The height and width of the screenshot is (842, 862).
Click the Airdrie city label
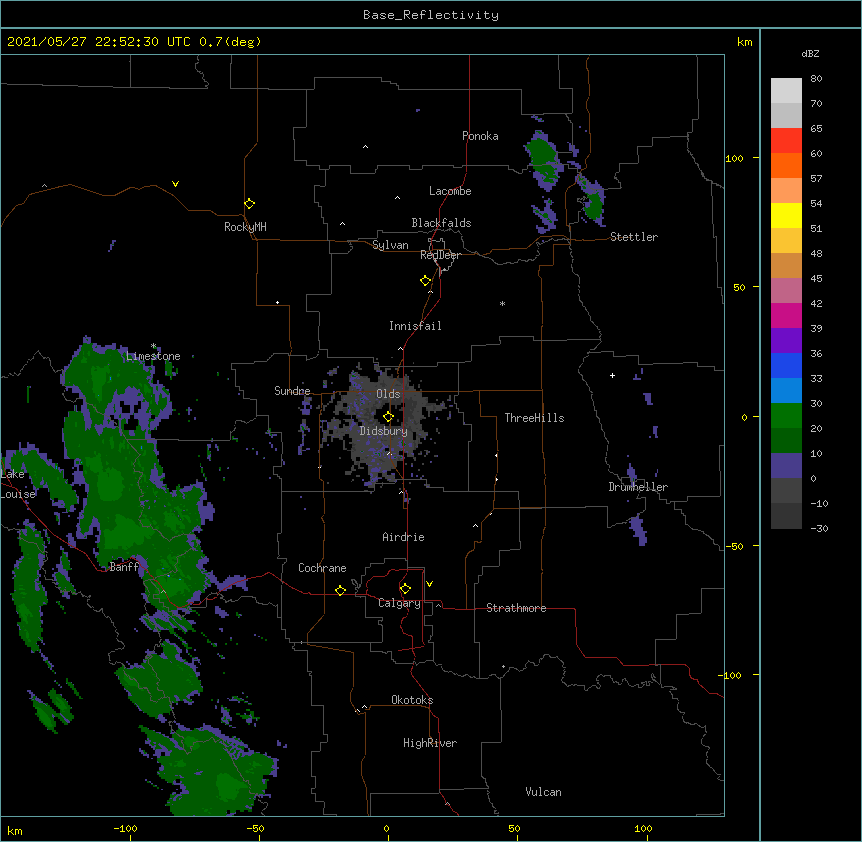pos(404,537)
